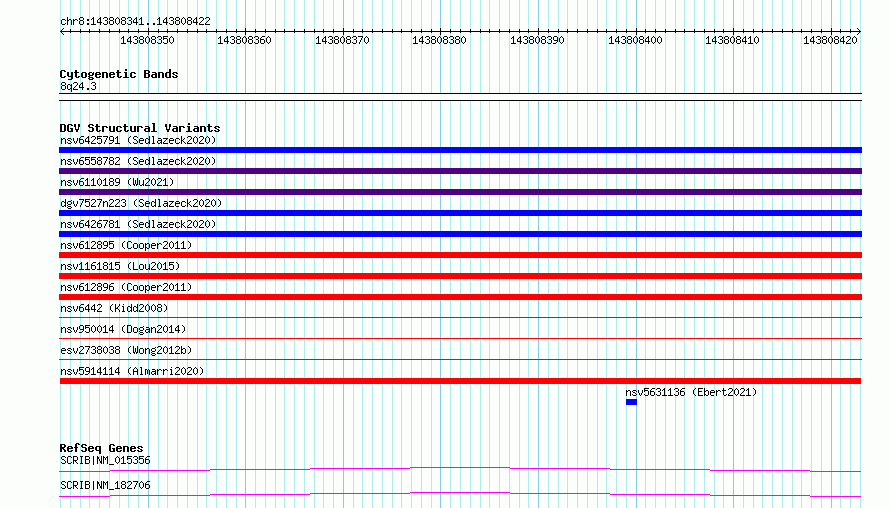Click the small blue nsv5631136 variant block
890x508 pixels.
coord(631,402)
